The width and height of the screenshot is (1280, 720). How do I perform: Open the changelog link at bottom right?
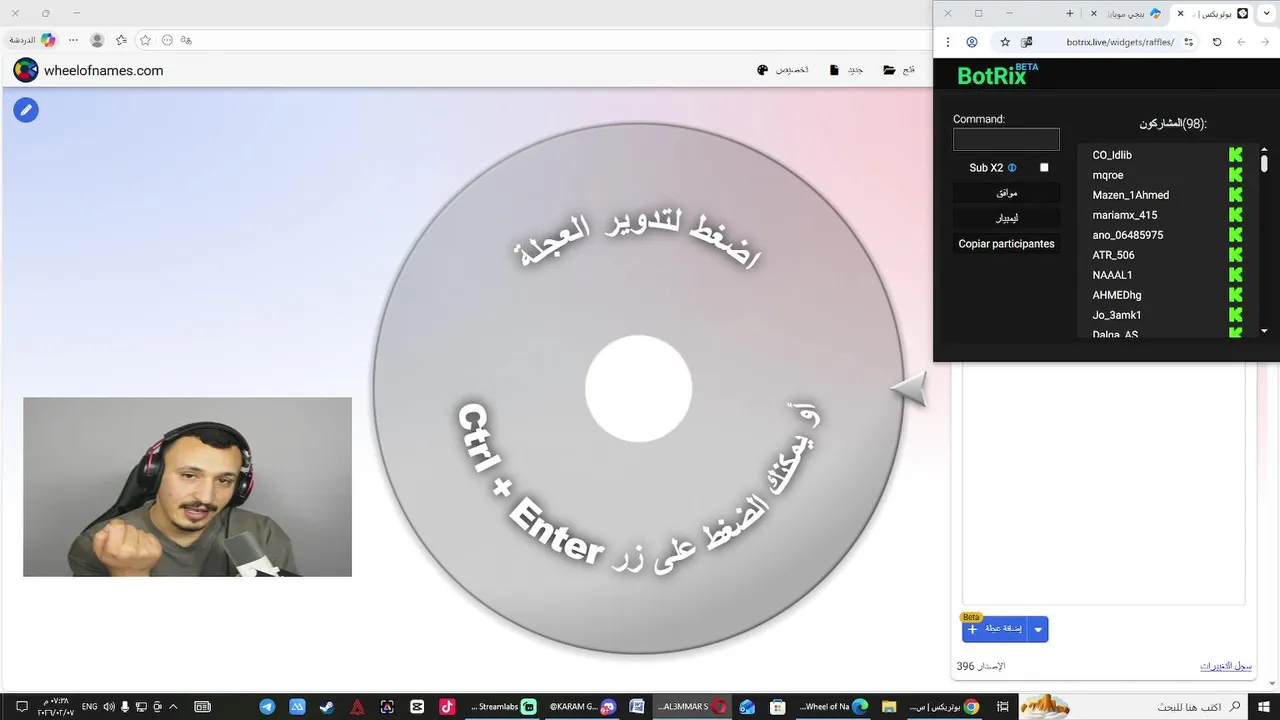pos(1226,666)
